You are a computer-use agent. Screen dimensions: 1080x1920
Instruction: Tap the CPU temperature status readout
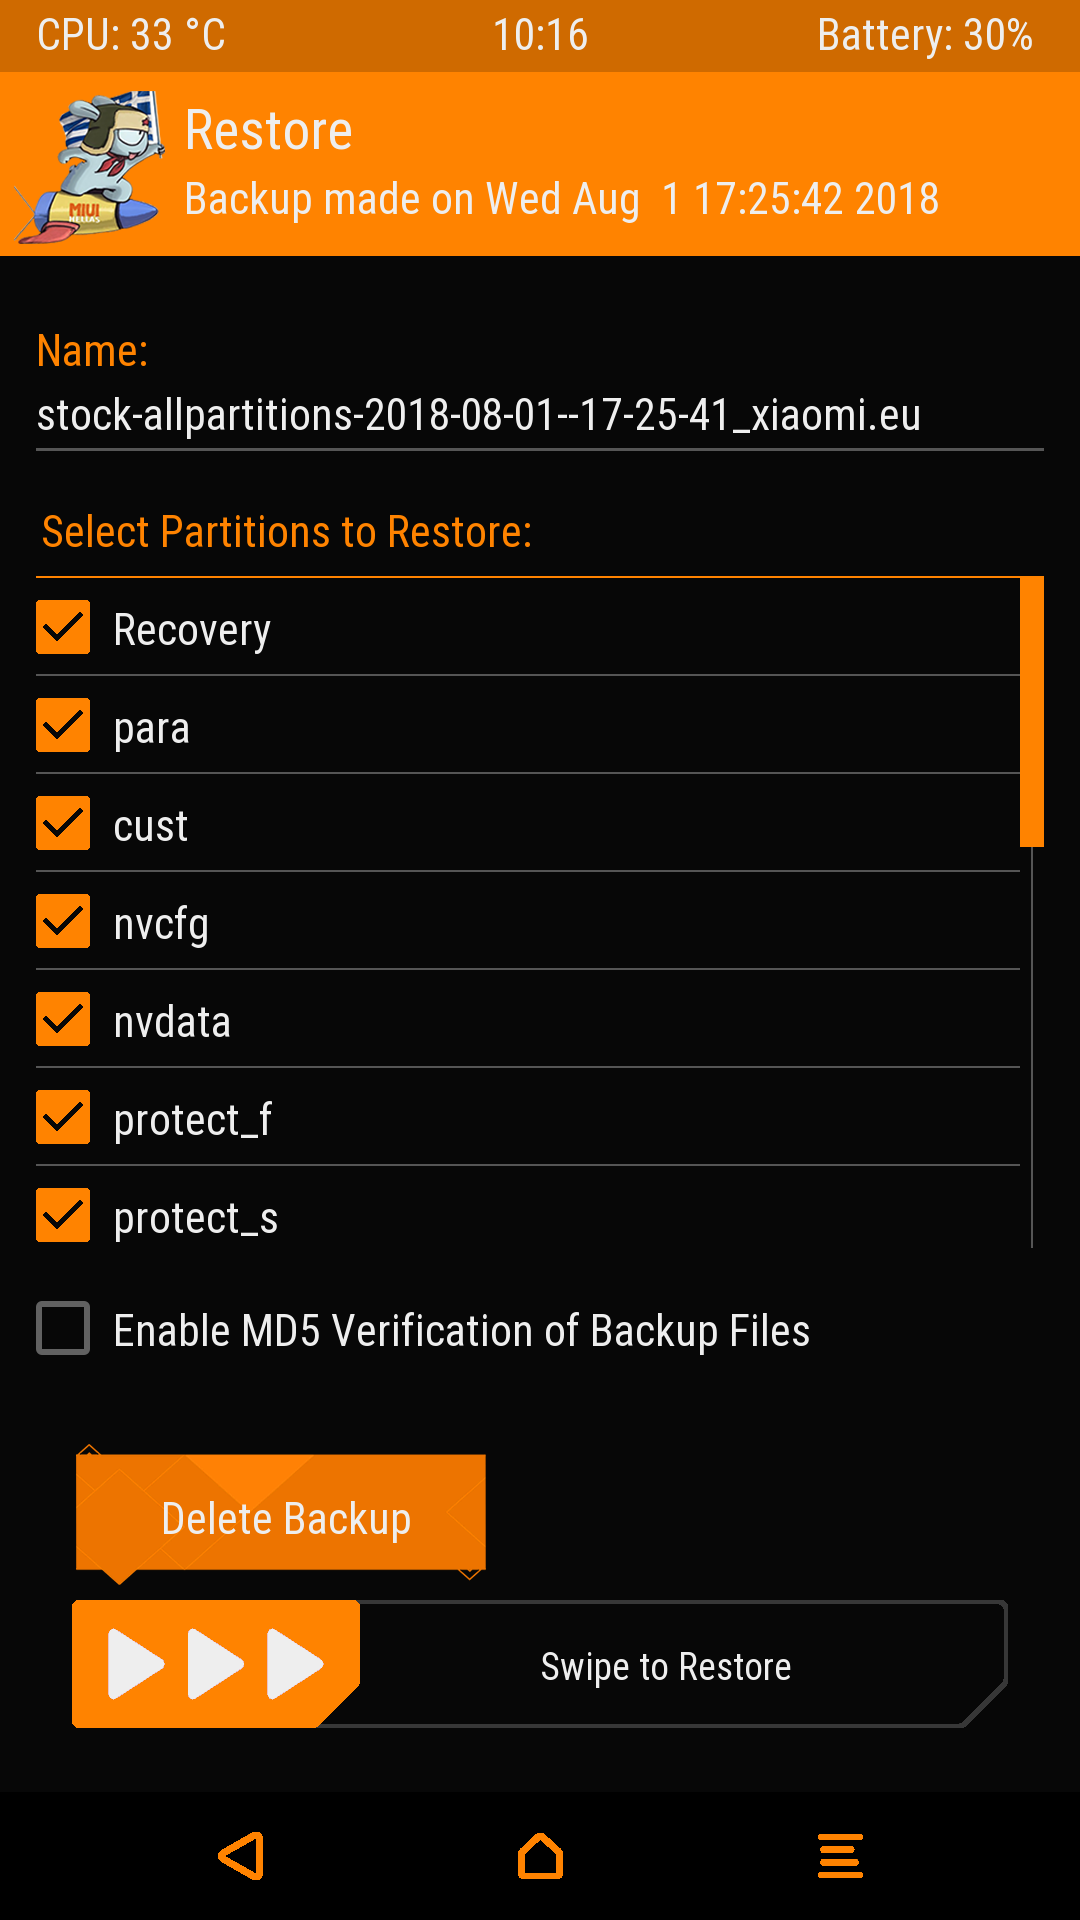pos(131,36)
